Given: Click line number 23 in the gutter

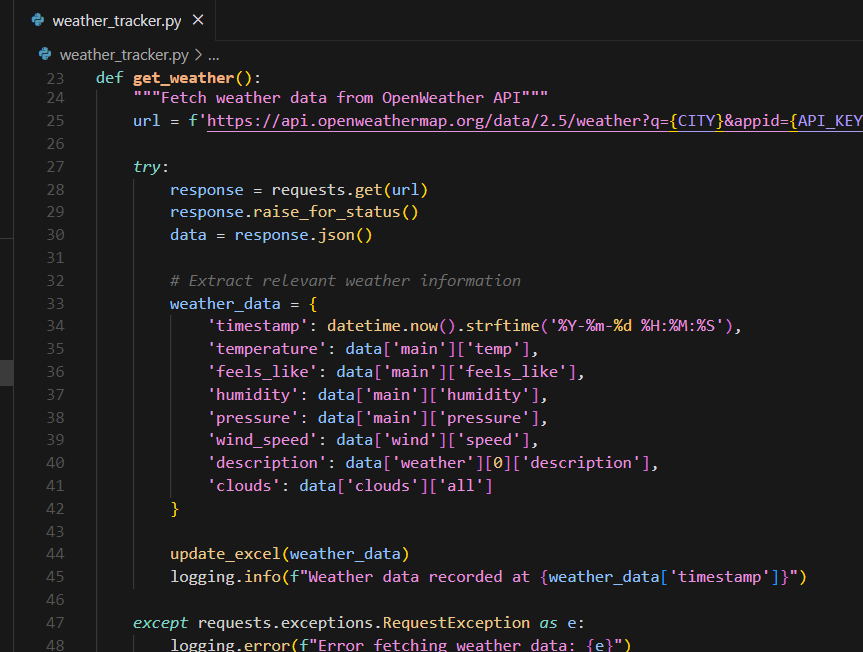Looking at the screenshot, I should [x=54, y=77].
